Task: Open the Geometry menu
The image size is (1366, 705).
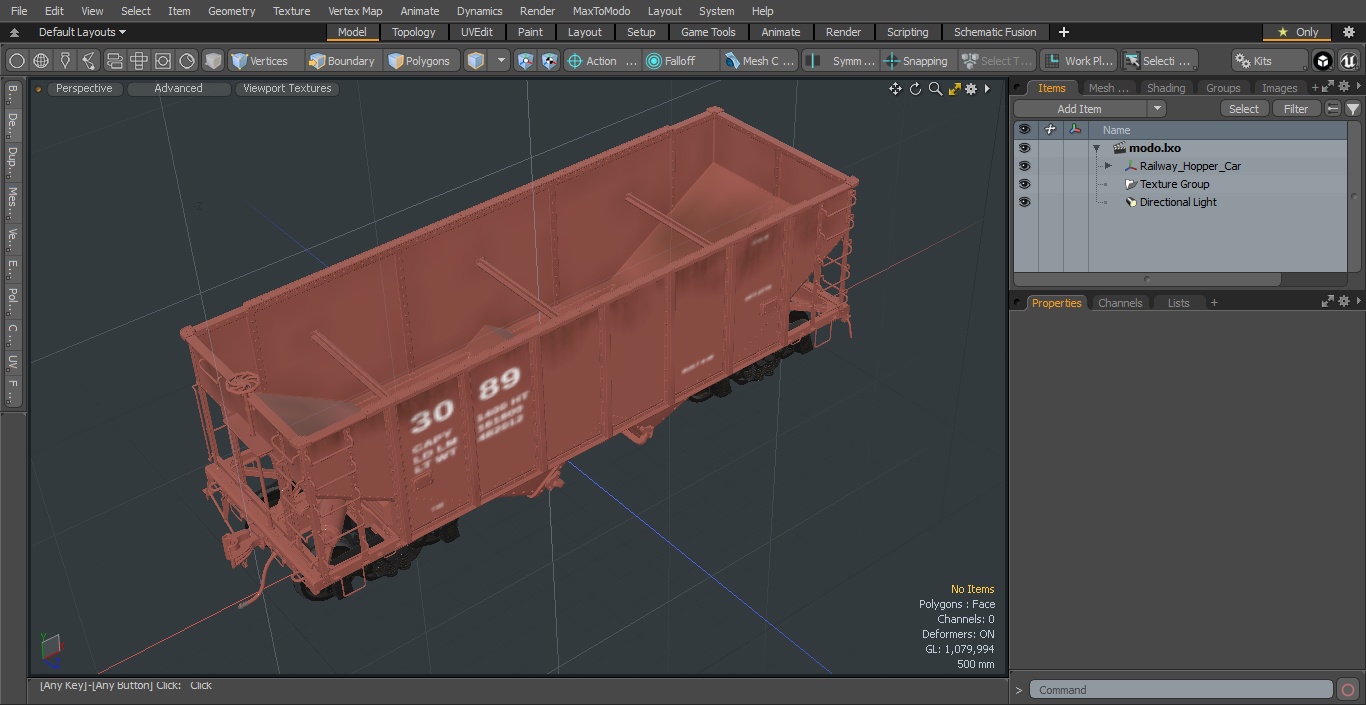Action: click(x=231, y=11)
